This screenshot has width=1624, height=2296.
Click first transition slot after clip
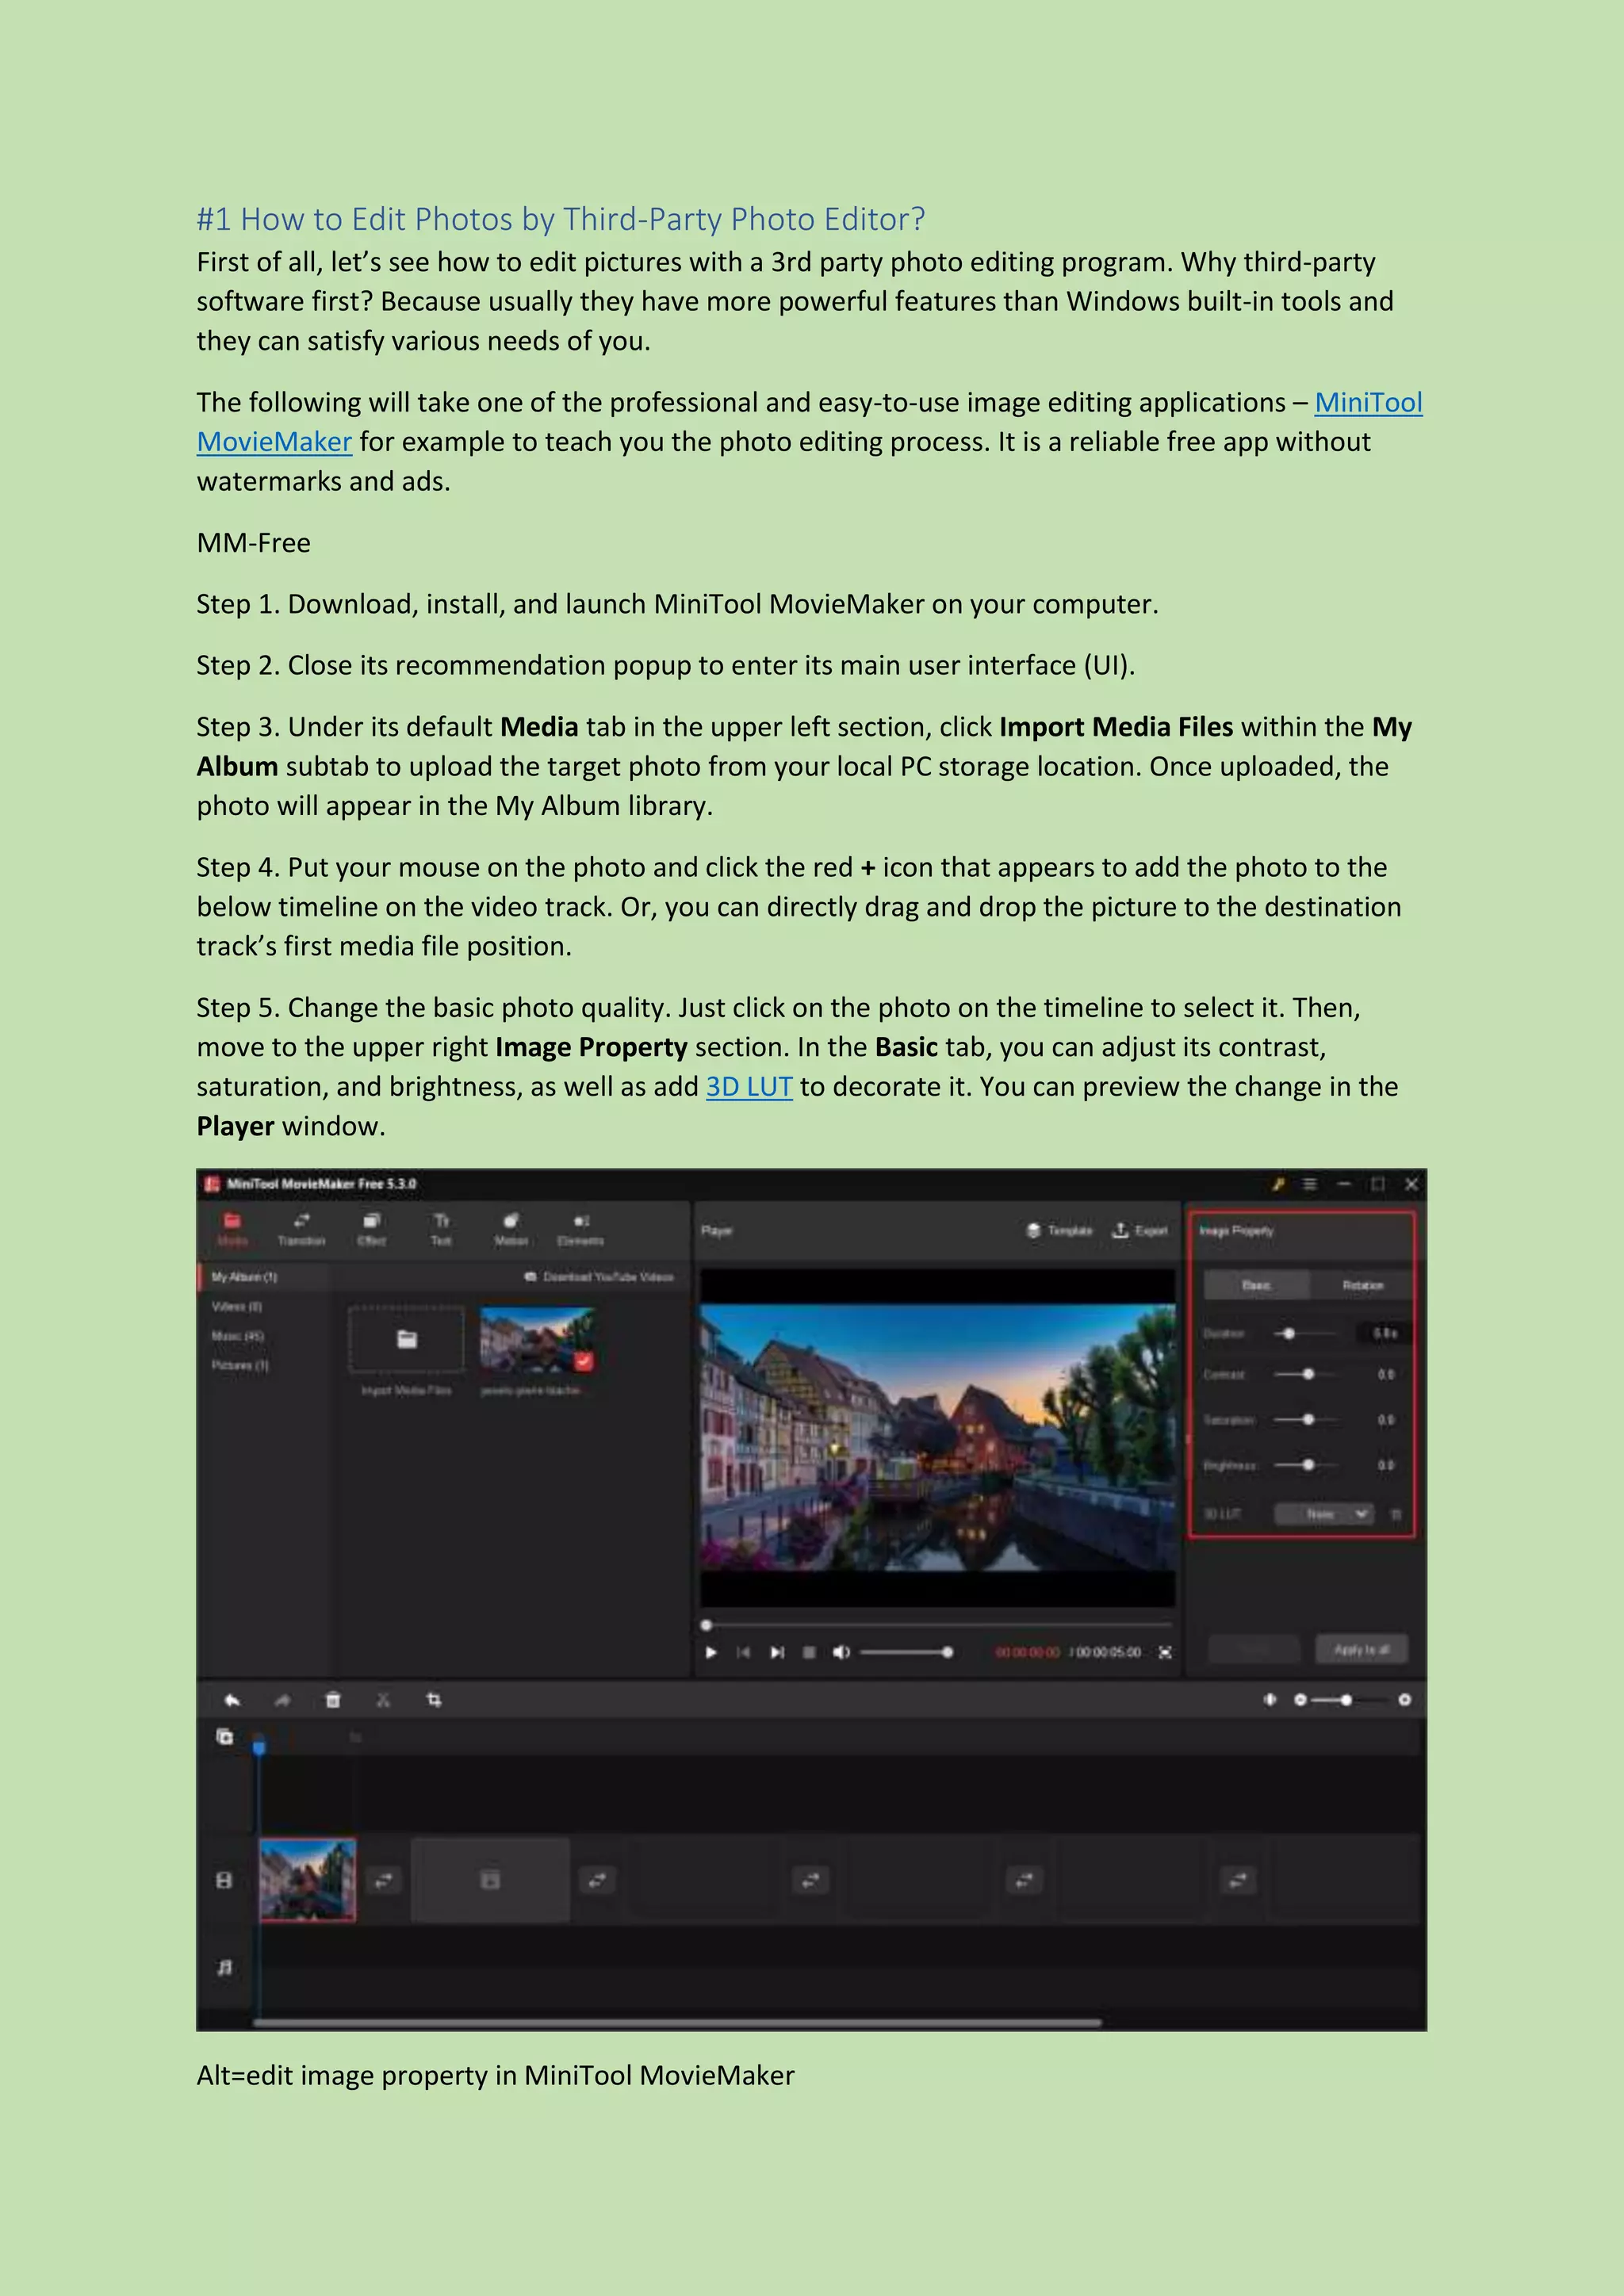pos(383,1881)
